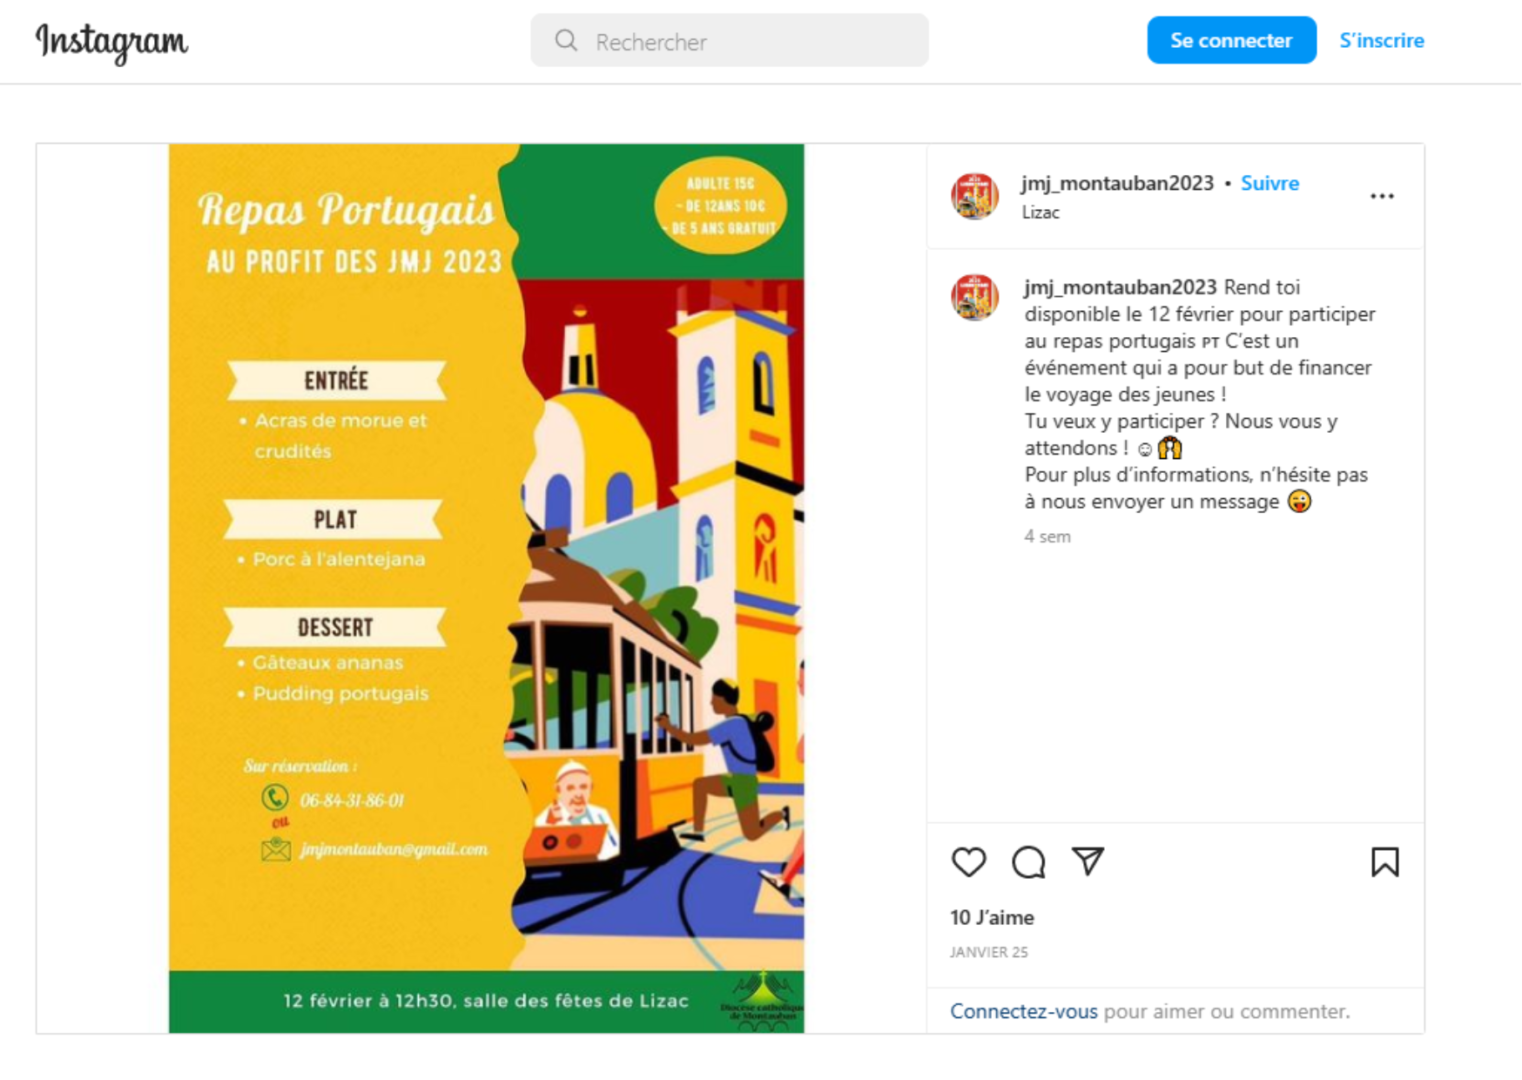
Task: Click the Se connecter button
Action: click(1231, 40)
